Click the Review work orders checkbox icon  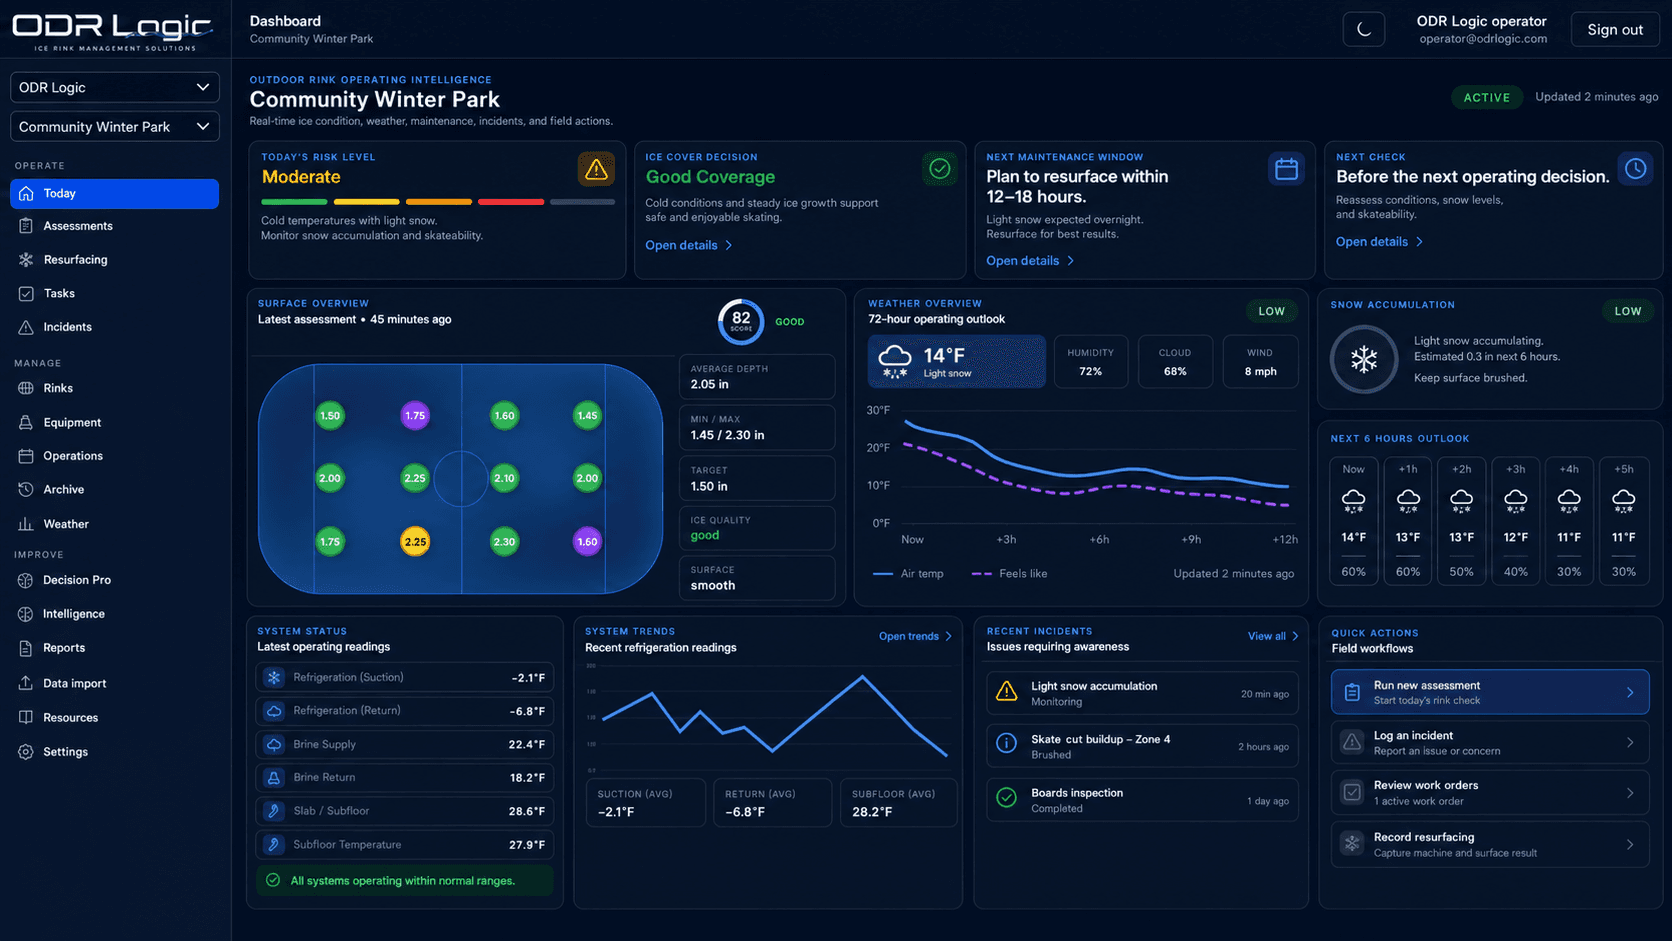coord(1352,793)
